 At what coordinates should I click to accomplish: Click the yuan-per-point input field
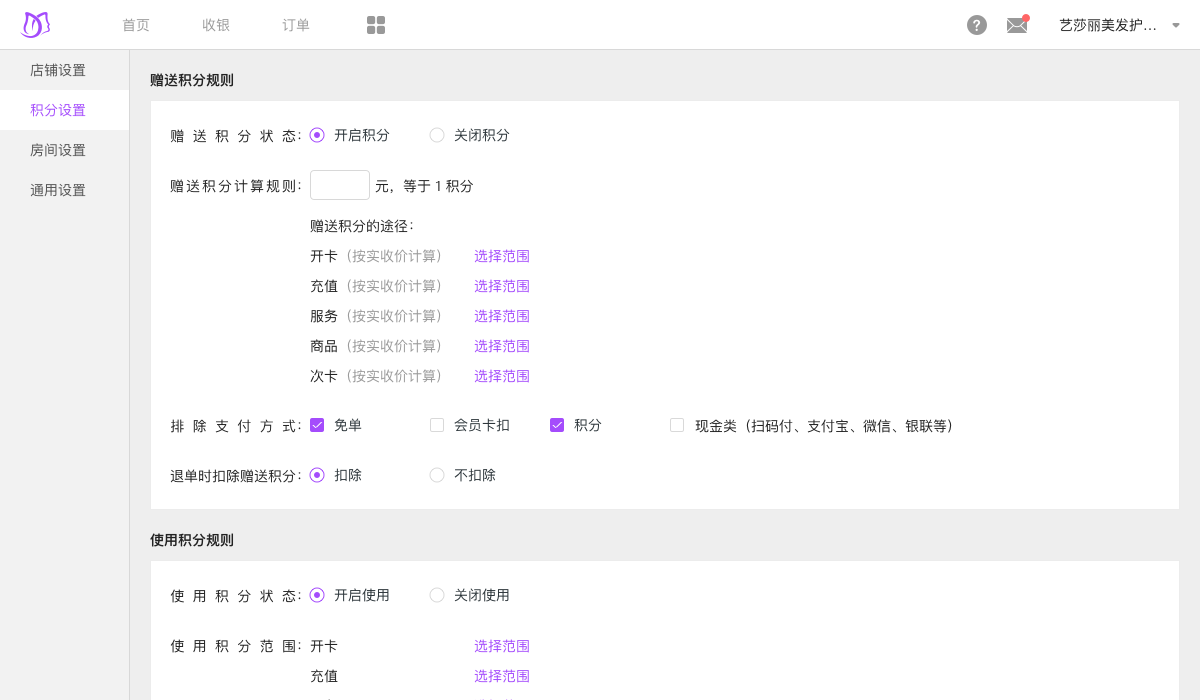coord(340,185)
